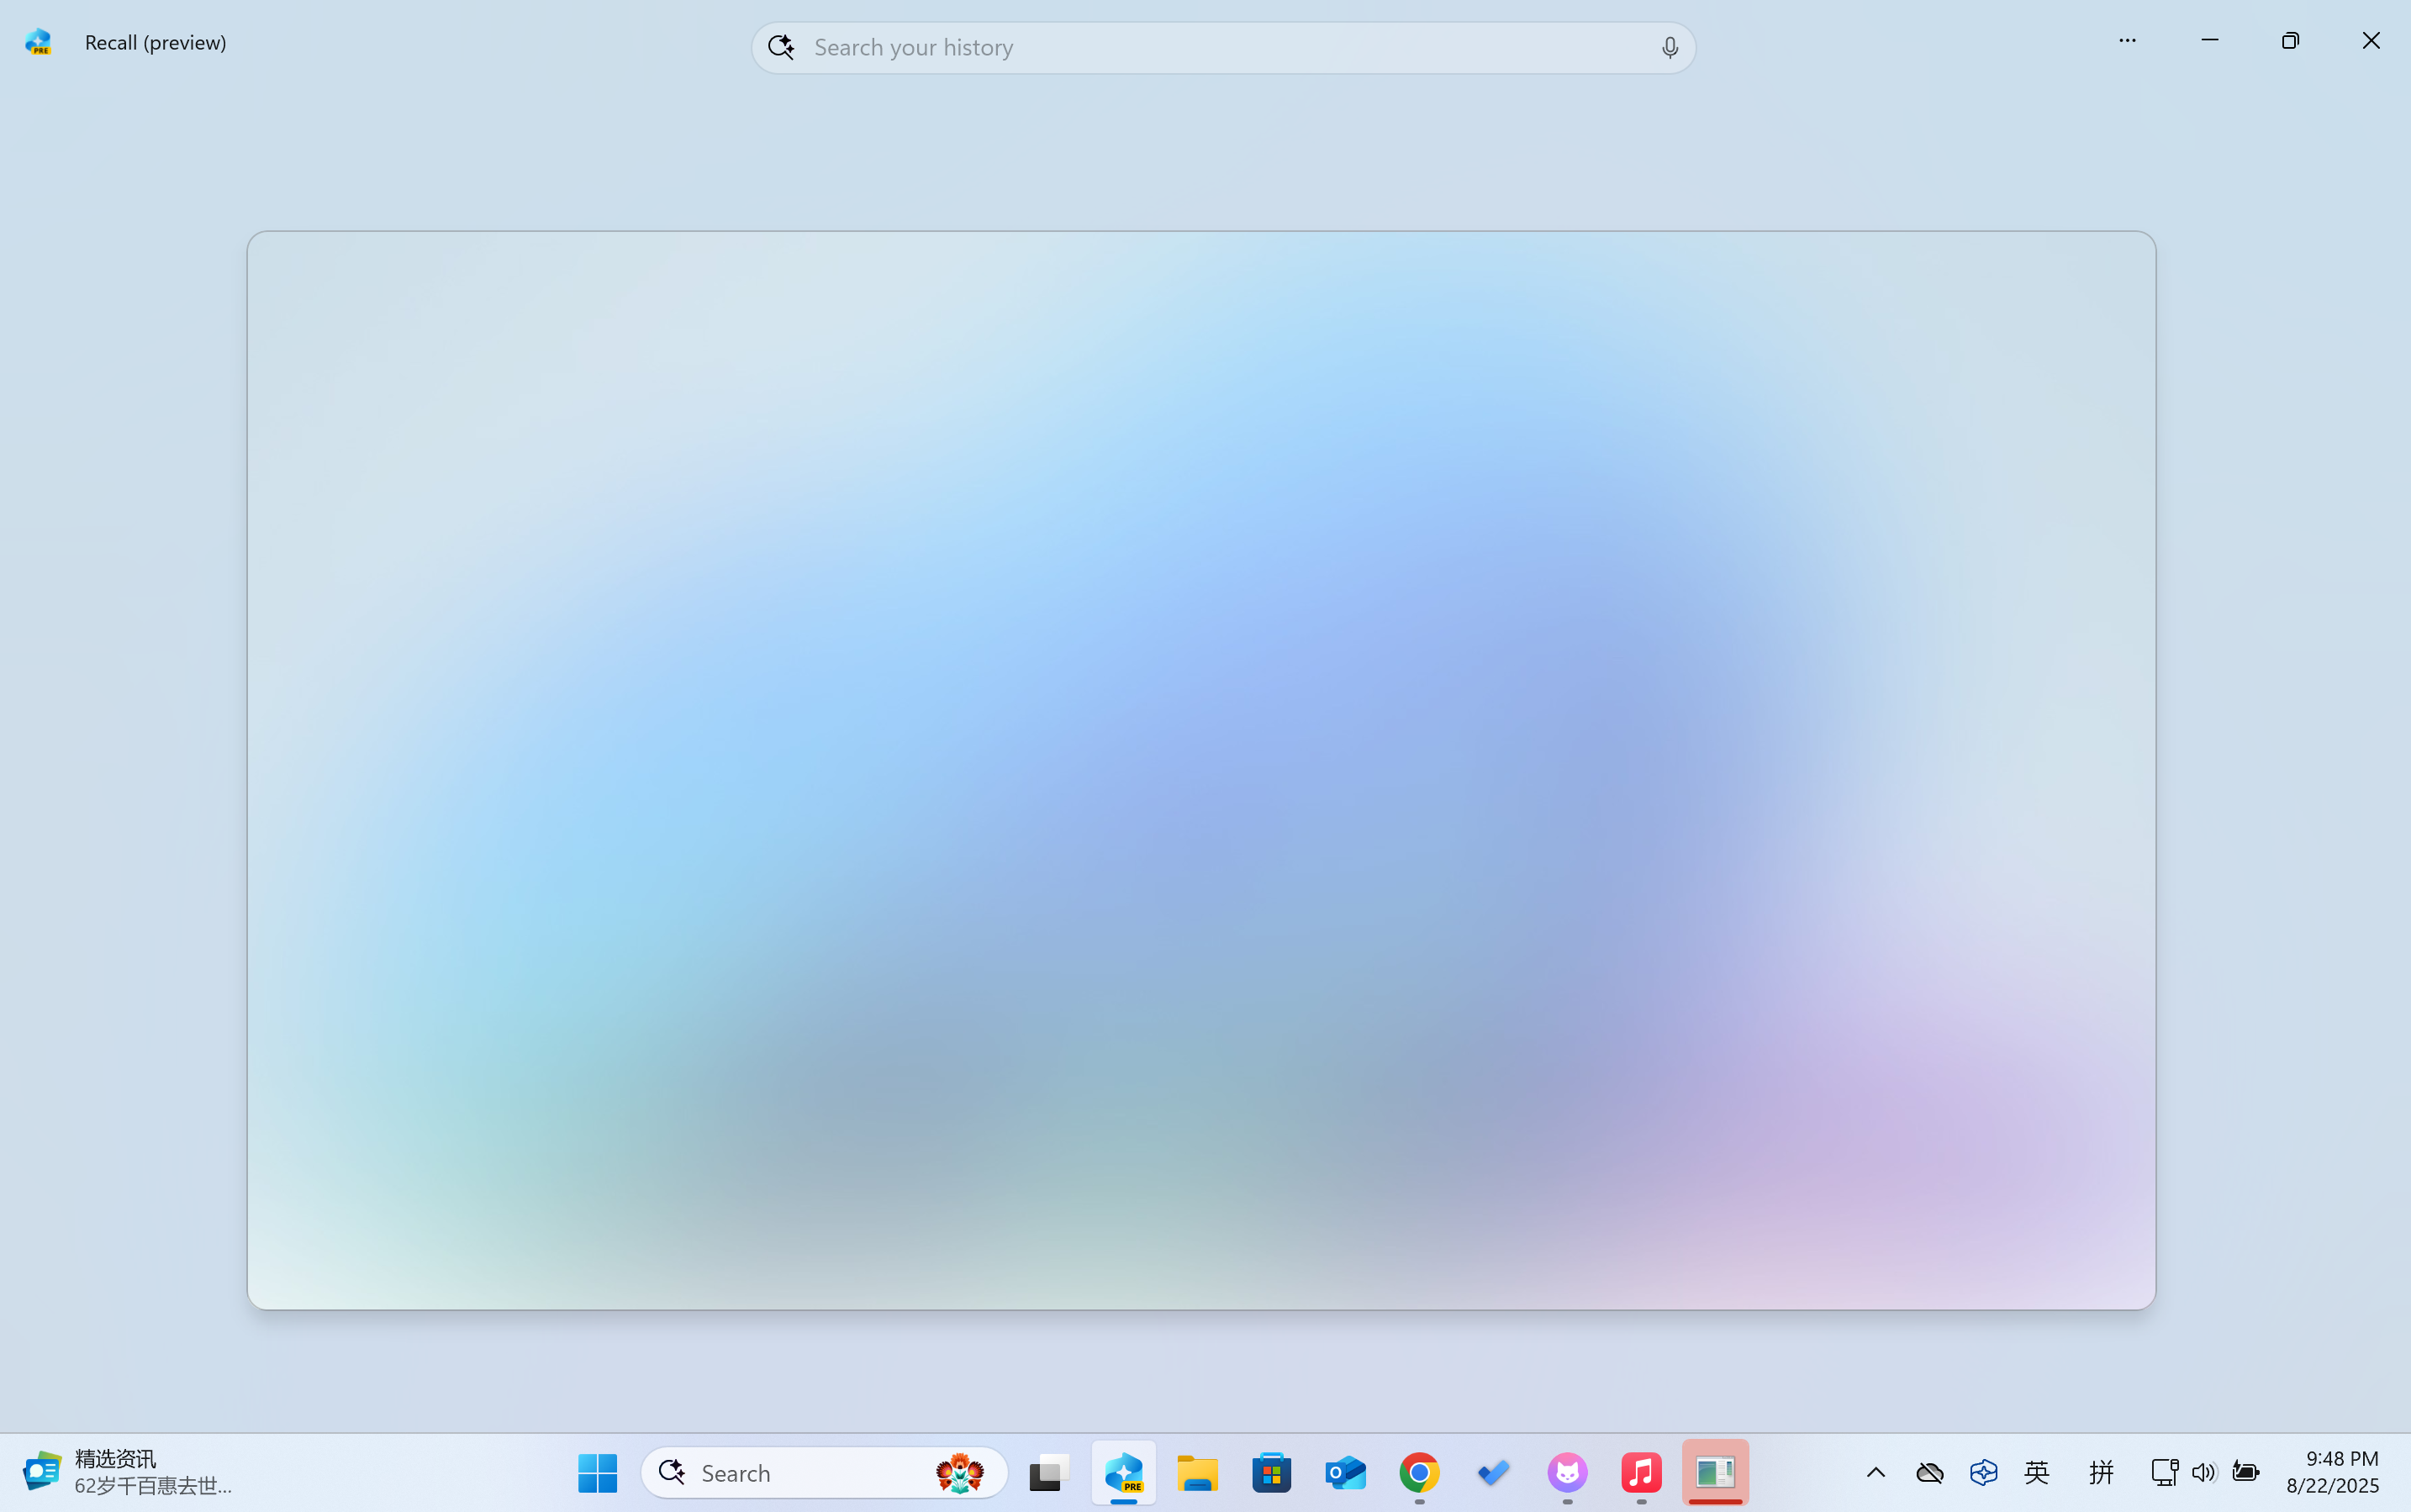Click the microphone icon in the search bar

coord(1669,47)
